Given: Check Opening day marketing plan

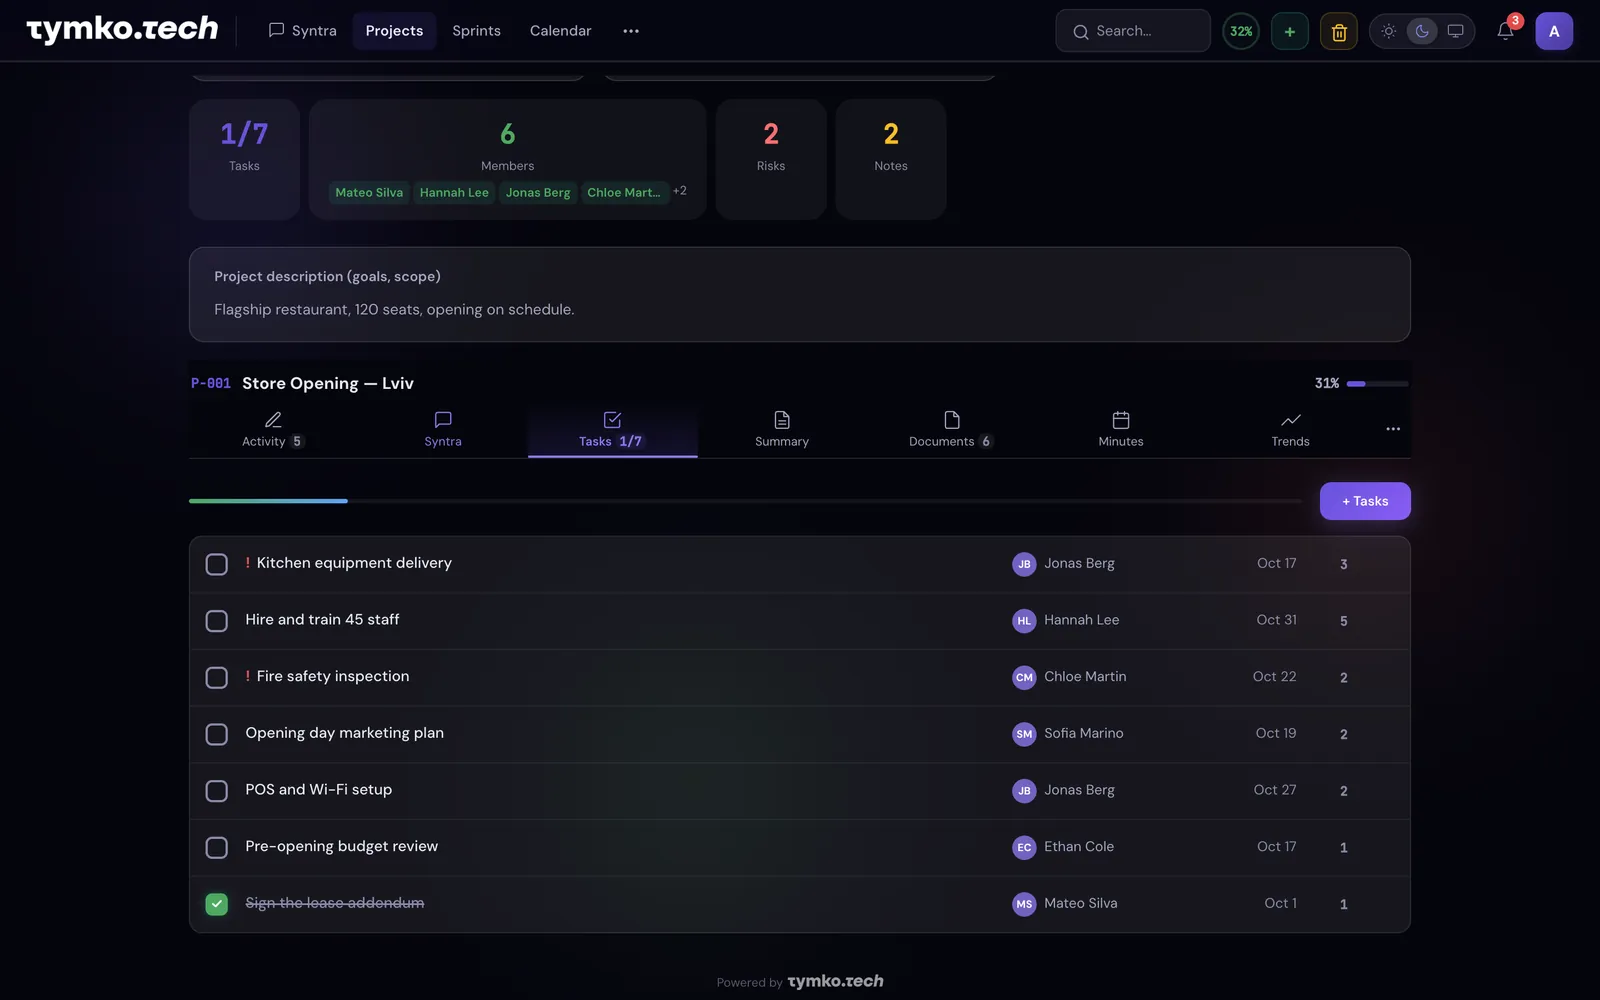Looking at the screenshot, I should point(217,734).
